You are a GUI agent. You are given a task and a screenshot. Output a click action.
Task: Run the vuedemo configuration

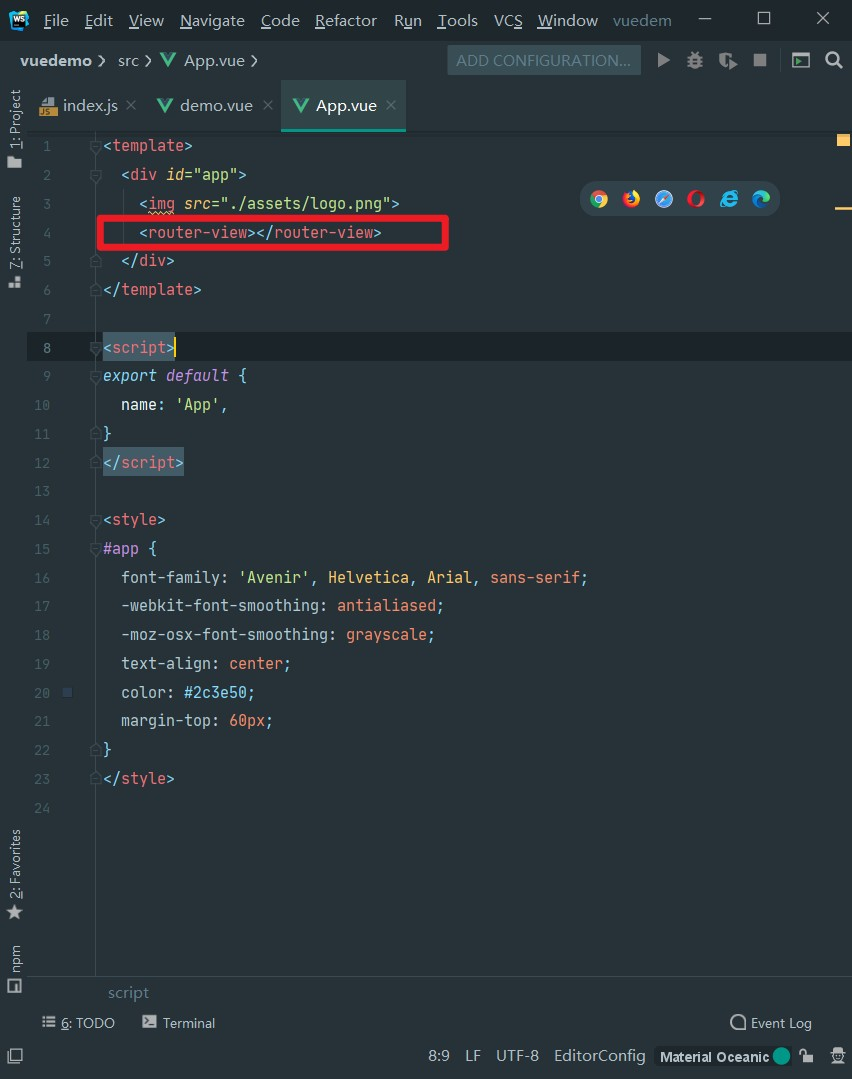click(664, 60)
